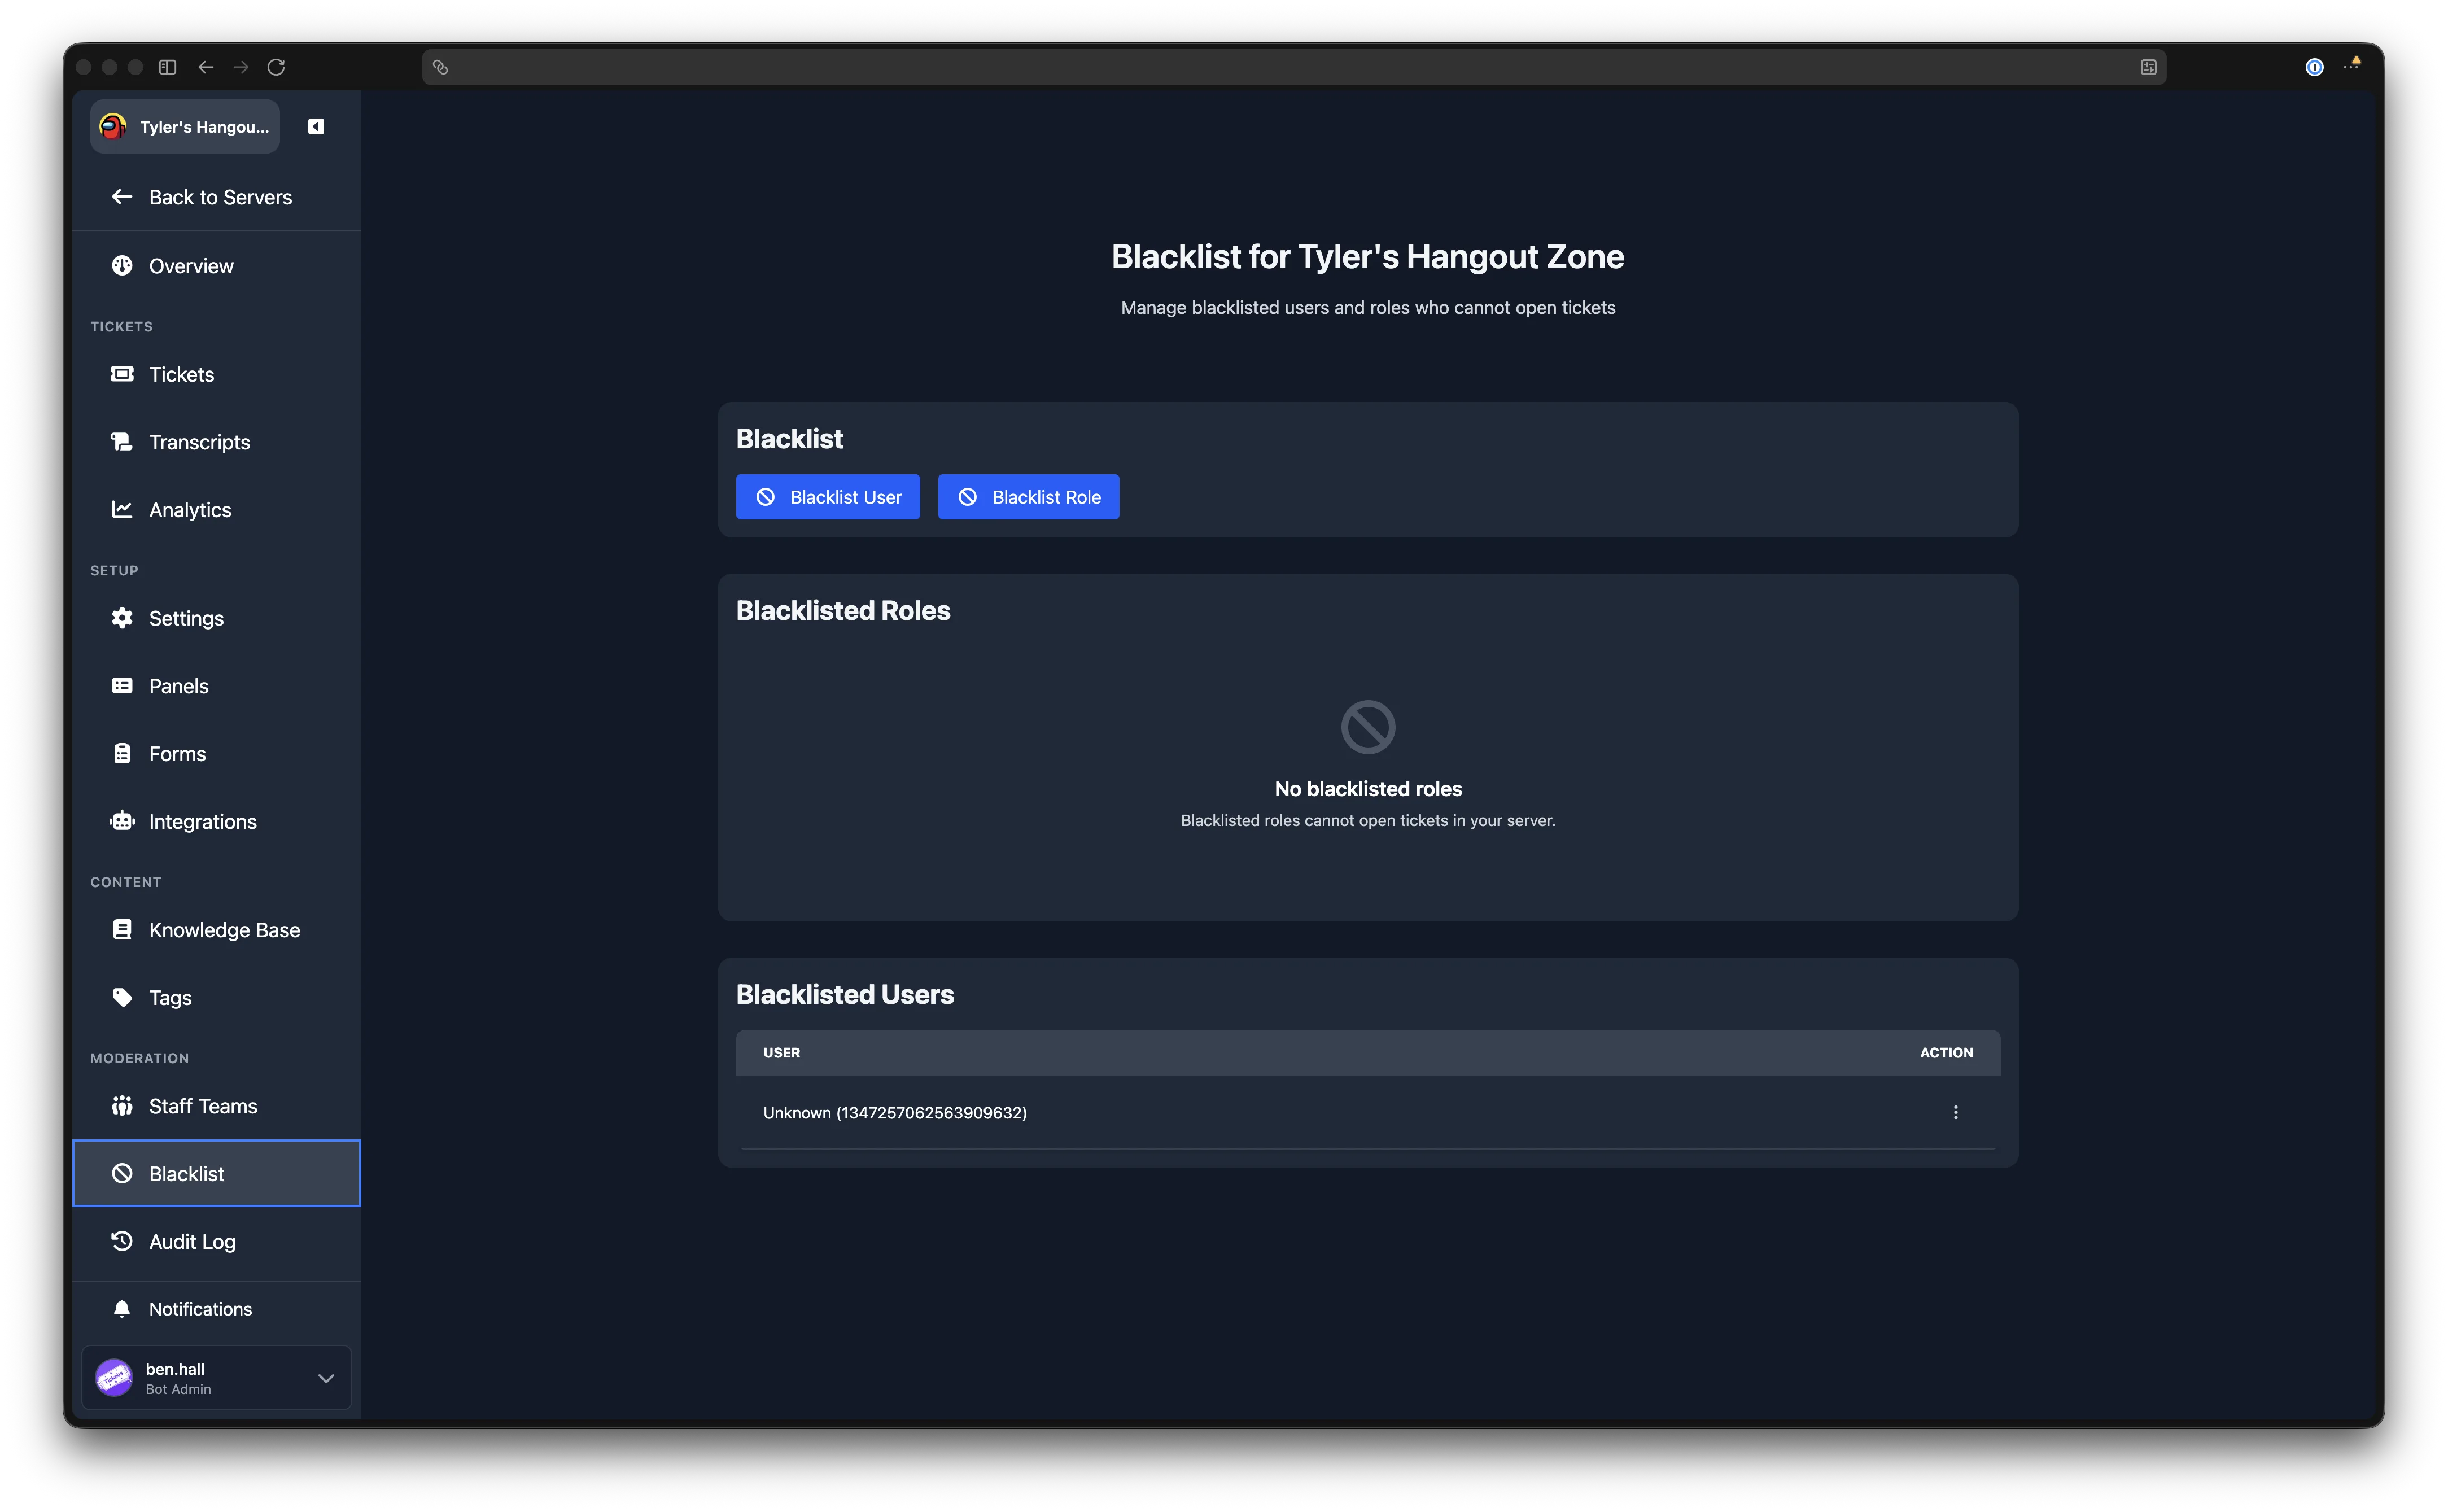
Task: Open Tickets in the sidebar
Action: (217, 374)
